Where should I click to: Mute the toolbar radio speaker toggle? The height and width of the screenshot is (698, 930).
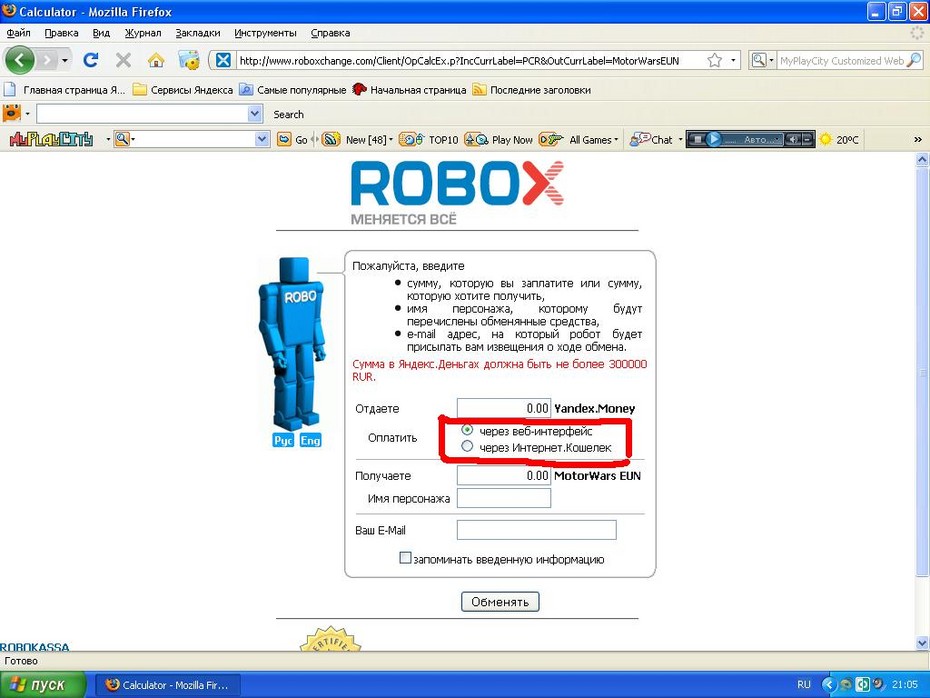(x=792, y=139)
